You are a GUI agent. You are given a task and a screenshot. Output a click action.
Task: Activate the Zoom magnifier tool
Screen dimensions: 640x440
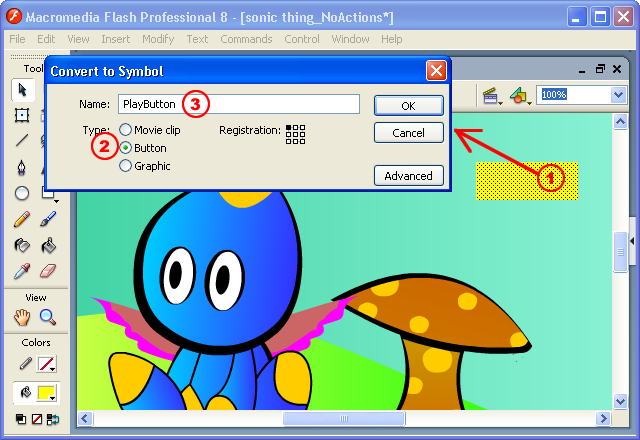[x=47, y=317]
